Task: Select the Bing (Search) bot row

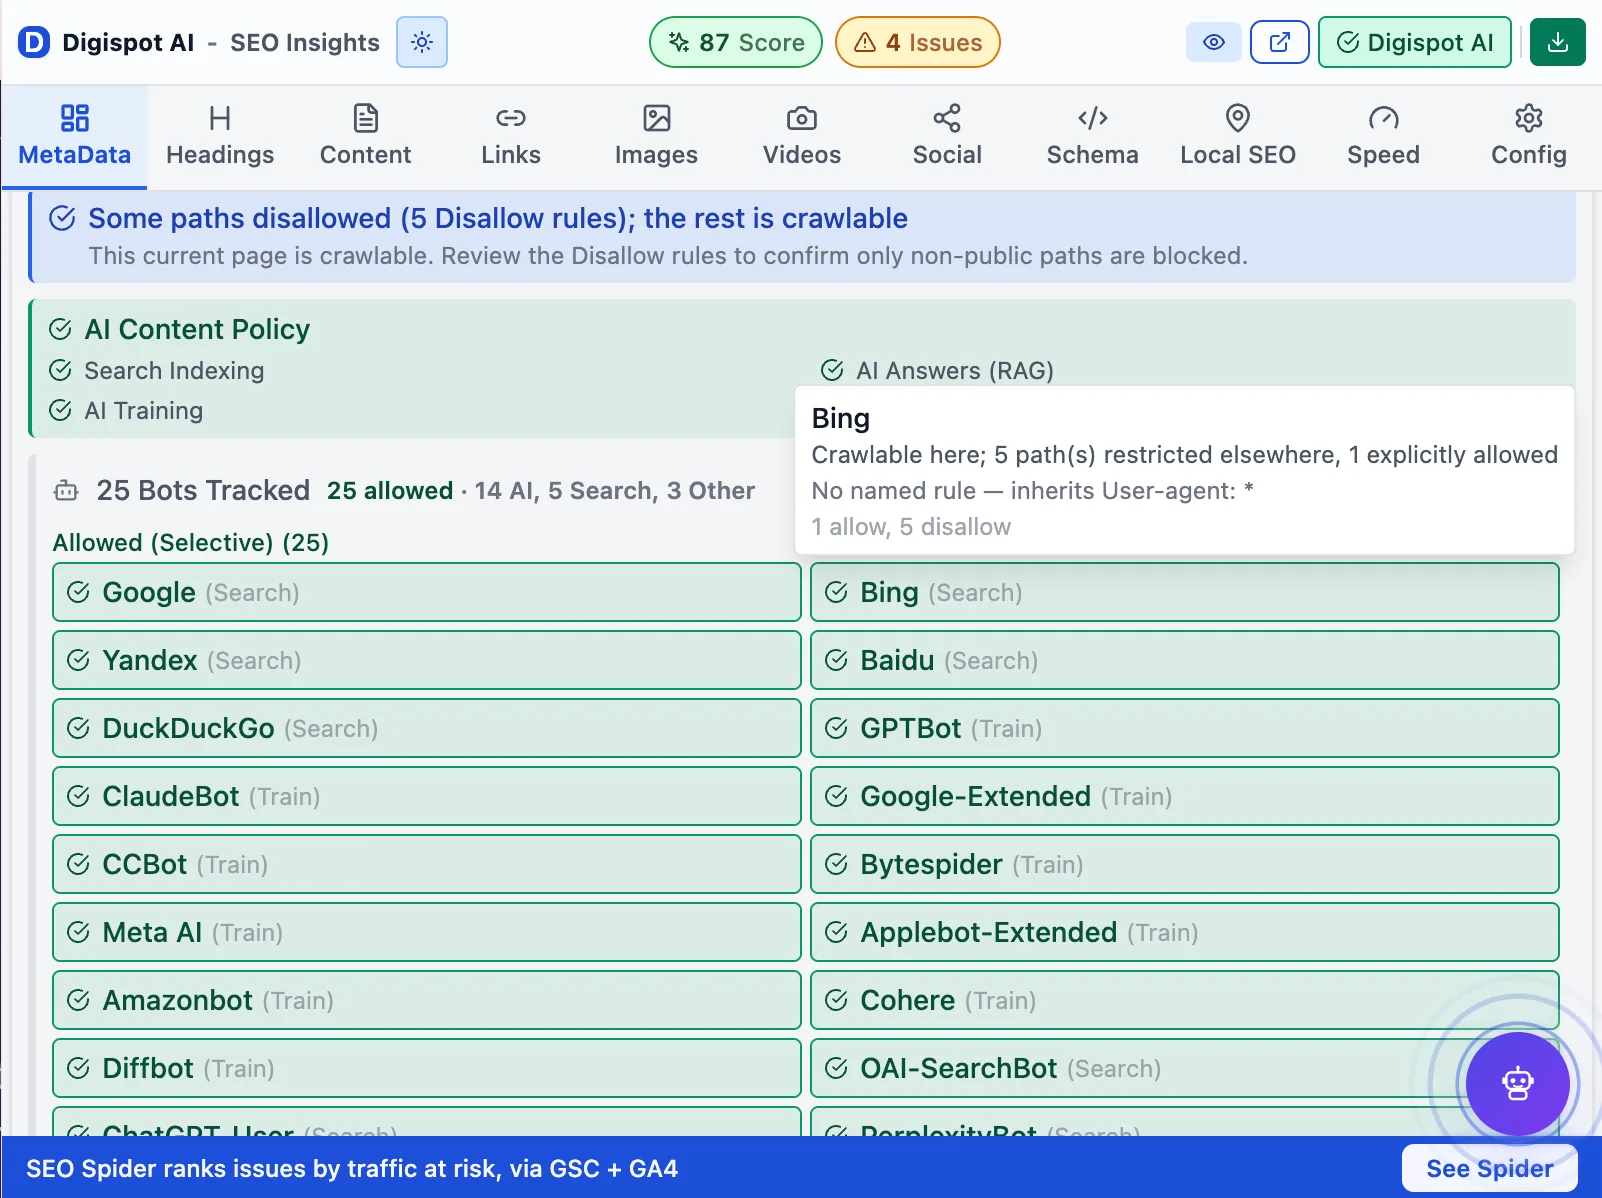Action: click(x=1185, y=592)
